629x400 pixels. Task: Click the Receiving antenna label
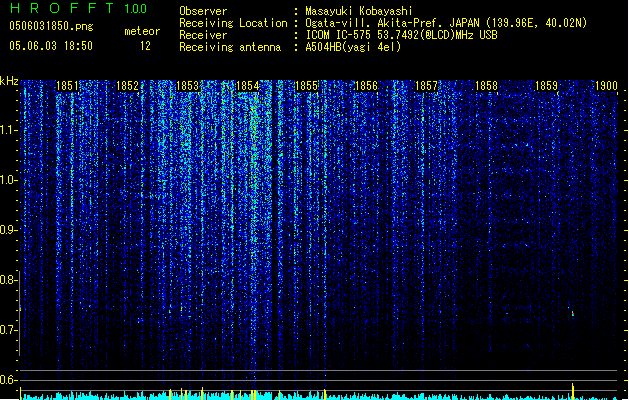pyautogui.click(x=230, y=47)
